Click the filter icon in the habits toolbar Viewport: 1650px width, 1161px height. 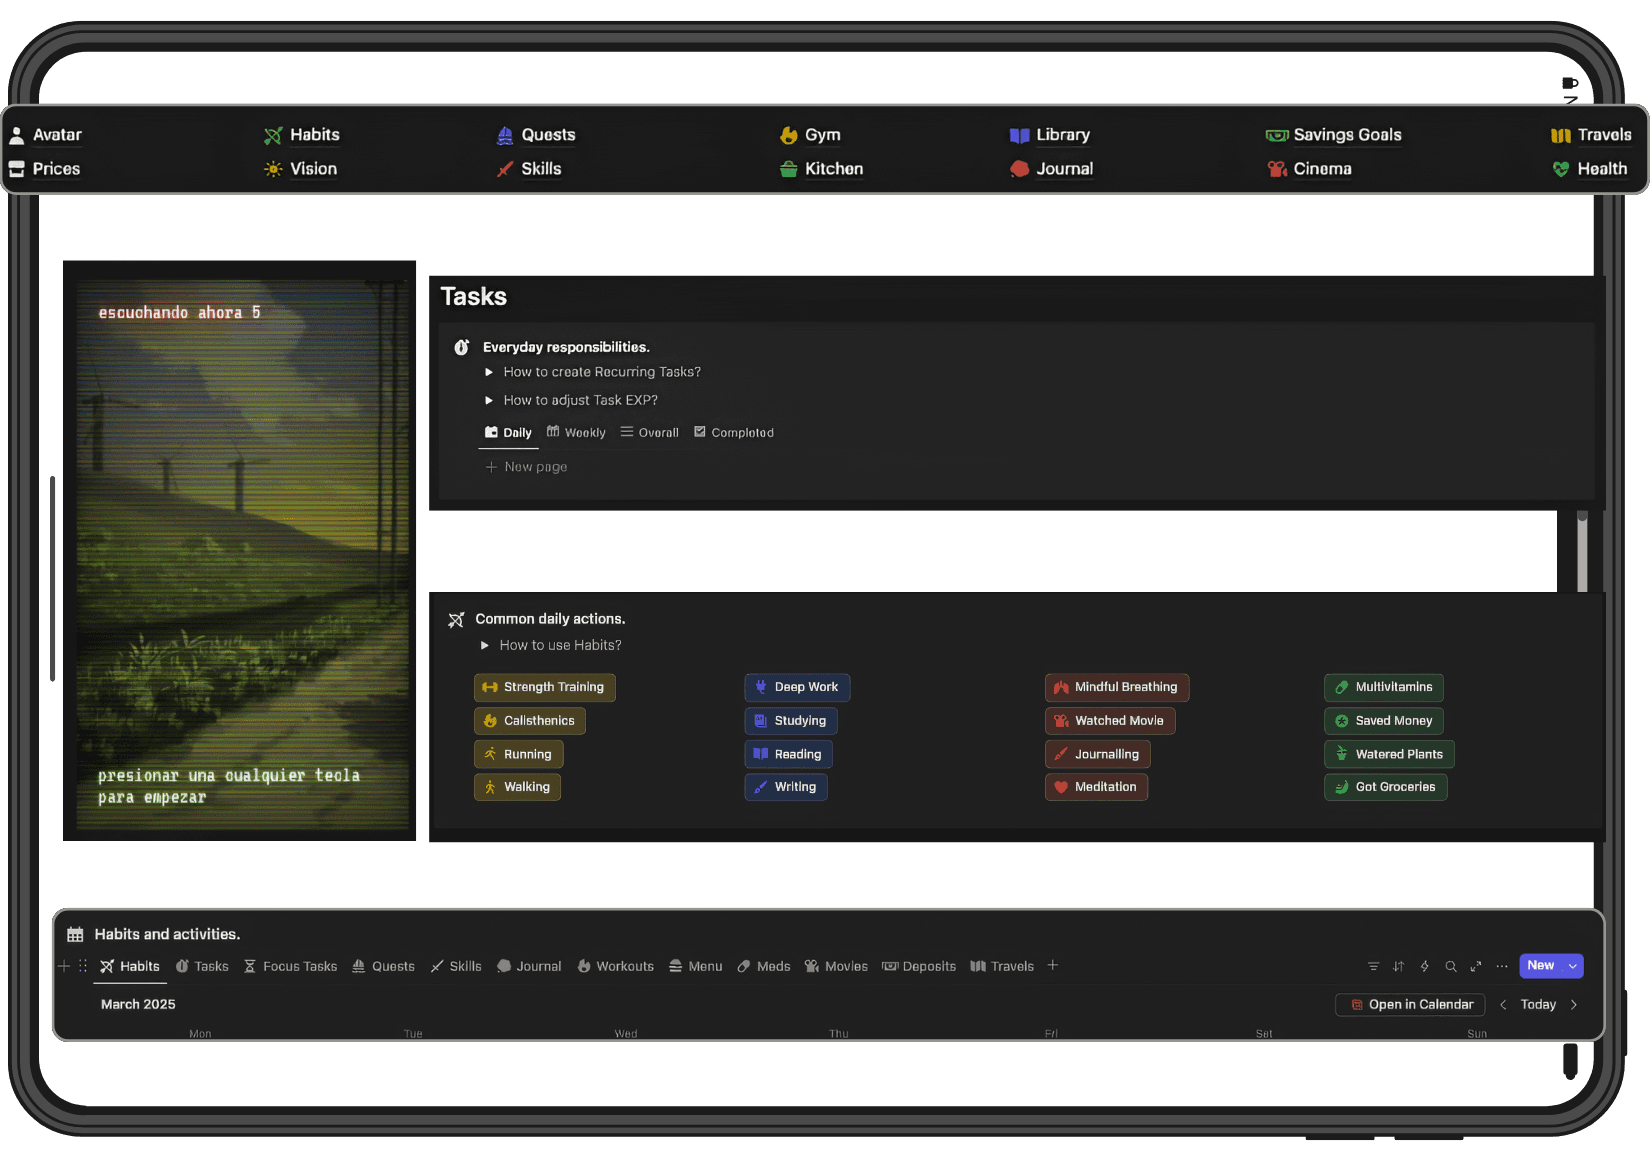[1374, 966]
